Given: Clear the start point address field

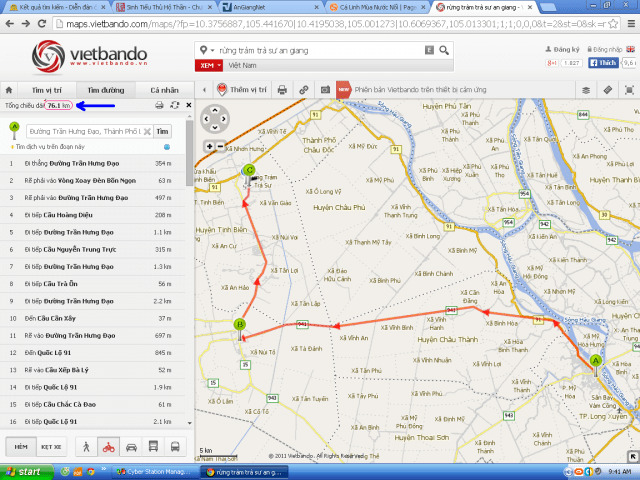Looking at the screenshot, I should (147, 131).
